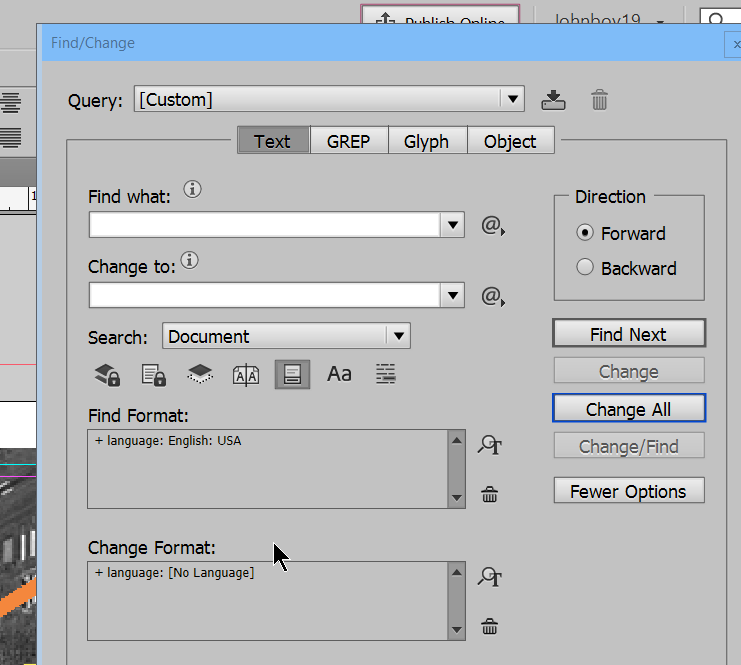Save the current query icon
This screenshot has height=665, width=741.
coord(553,100)
